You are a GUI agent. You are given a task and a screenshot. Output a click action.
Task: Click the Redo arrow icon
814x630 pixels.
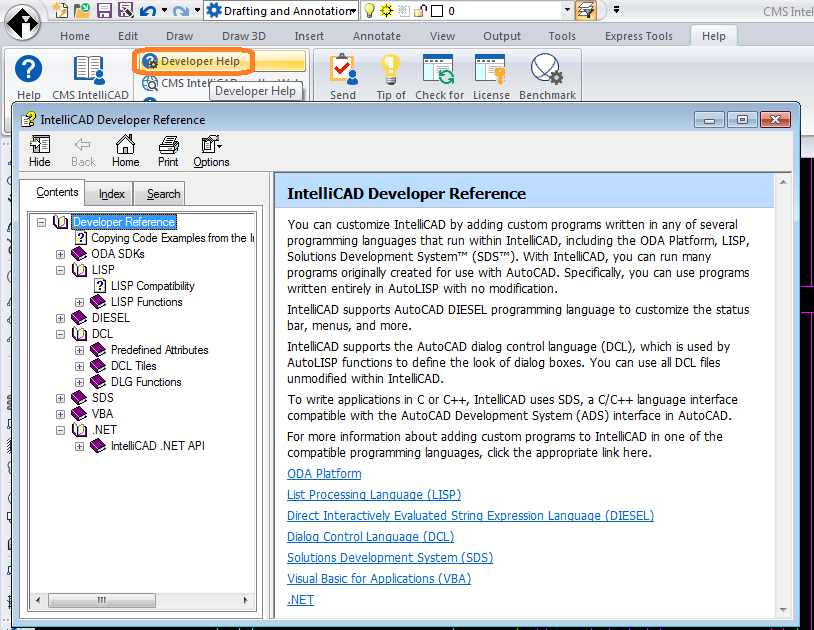[181, 10]
